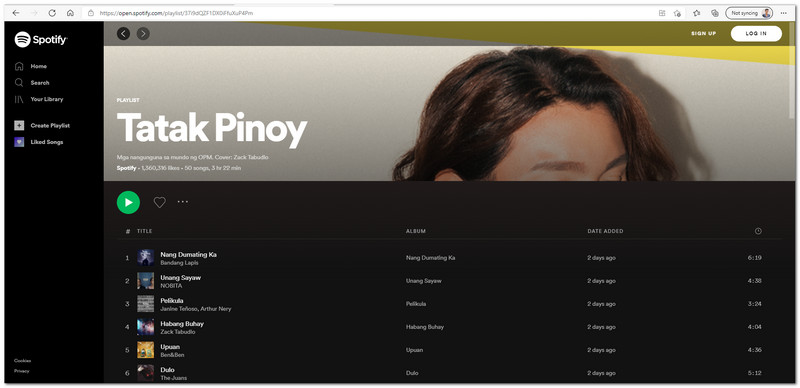800x388 pixels.
Task: Open browser settings and more menu
Action: point(784,13)
